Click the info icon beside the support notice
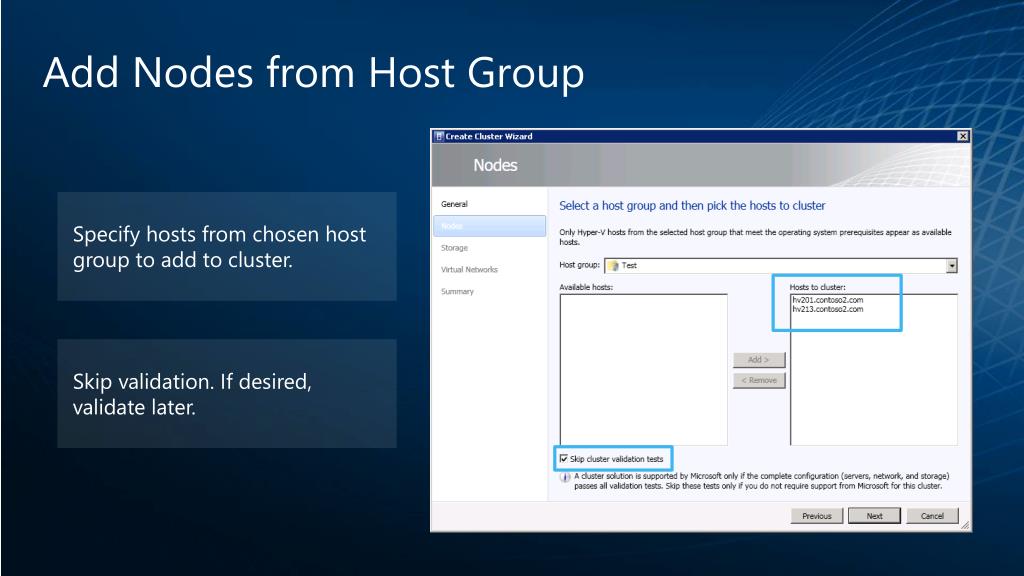 pos(565,477)
